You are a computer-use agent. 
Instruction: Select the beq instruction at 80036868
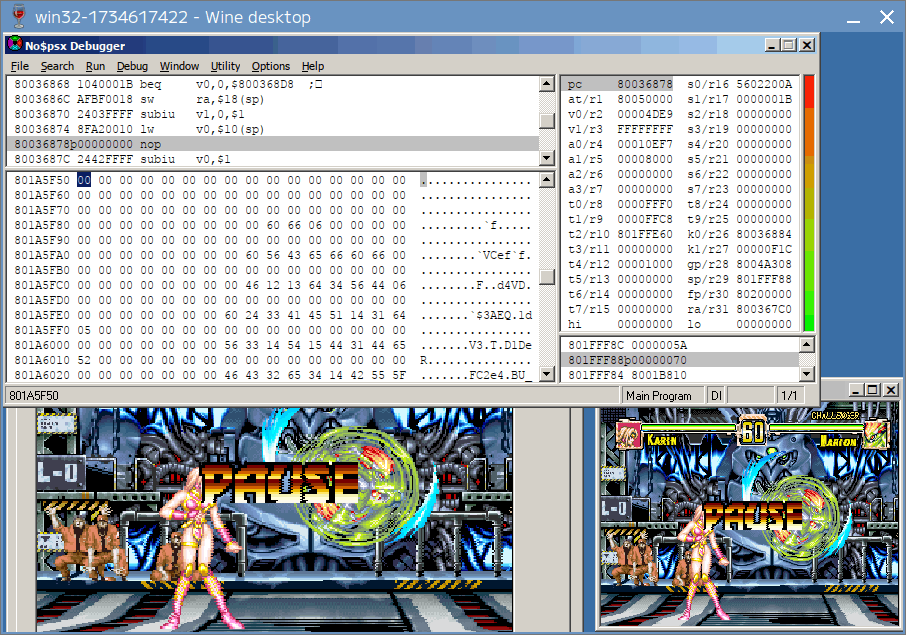click(x=273, y=84)
